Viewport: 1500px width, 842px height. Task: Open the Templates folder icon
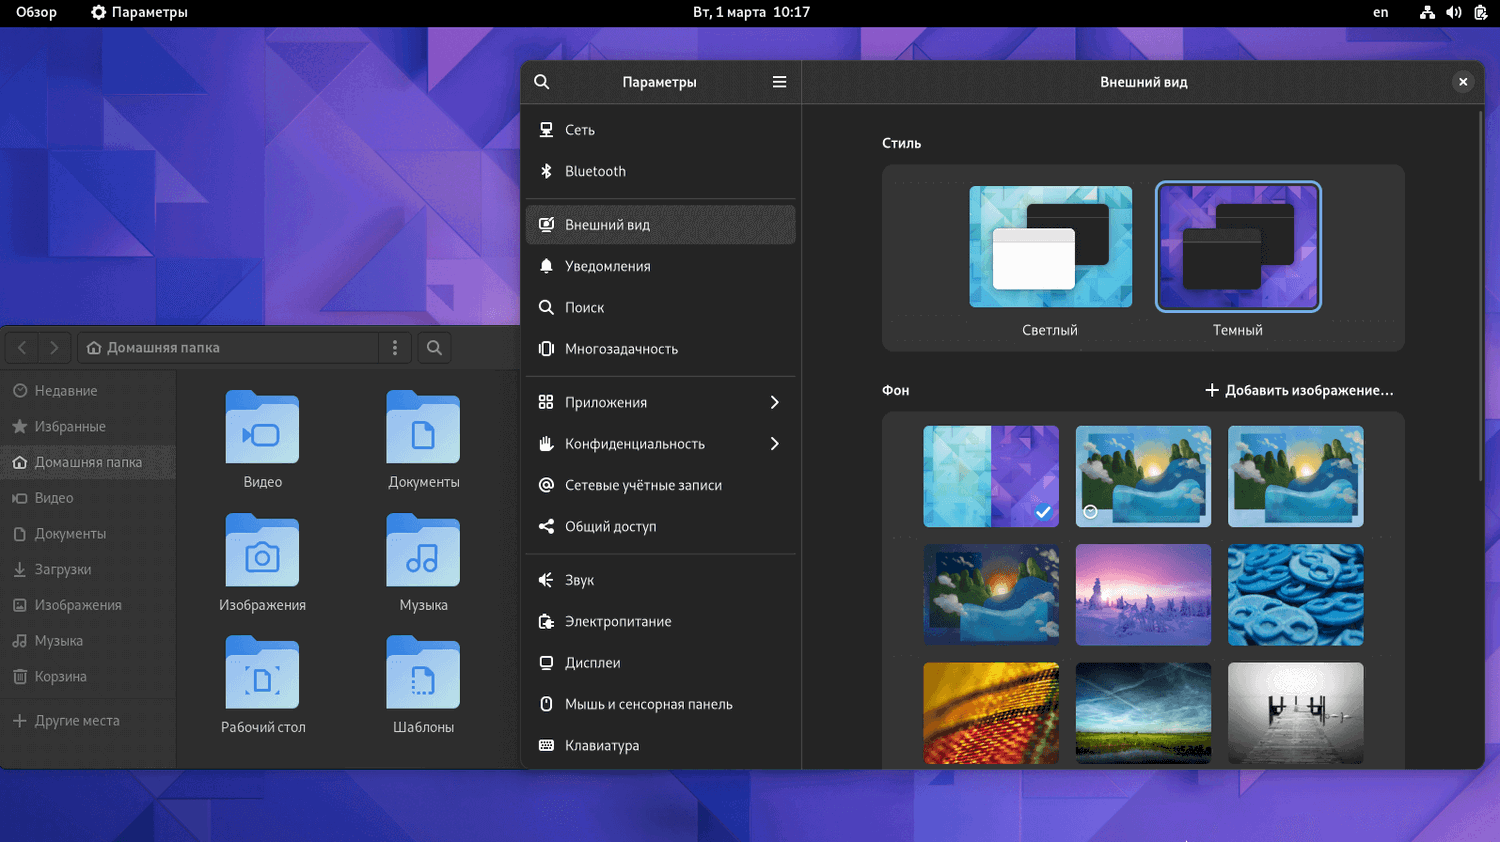pos(423,673)
